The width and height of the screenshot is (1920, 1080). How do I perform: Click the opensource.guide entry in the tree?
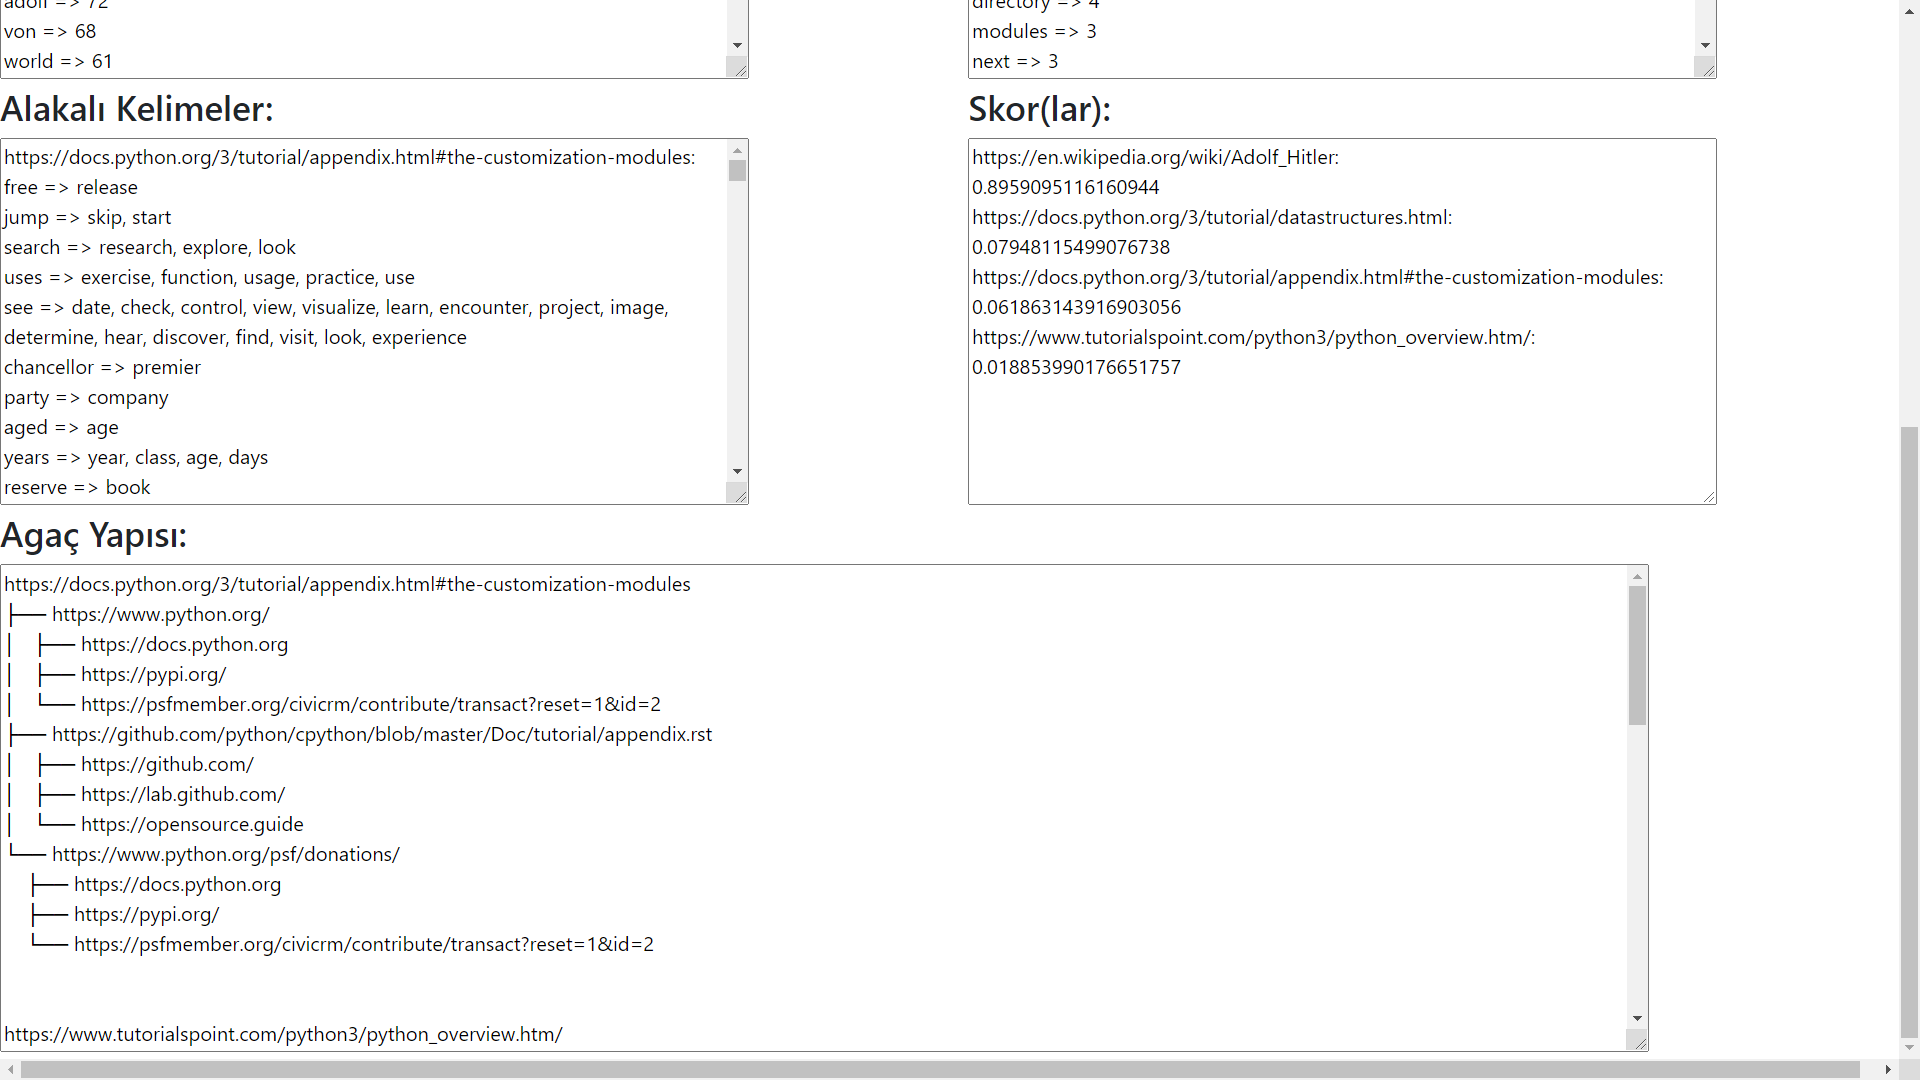[x=192, y=824]
